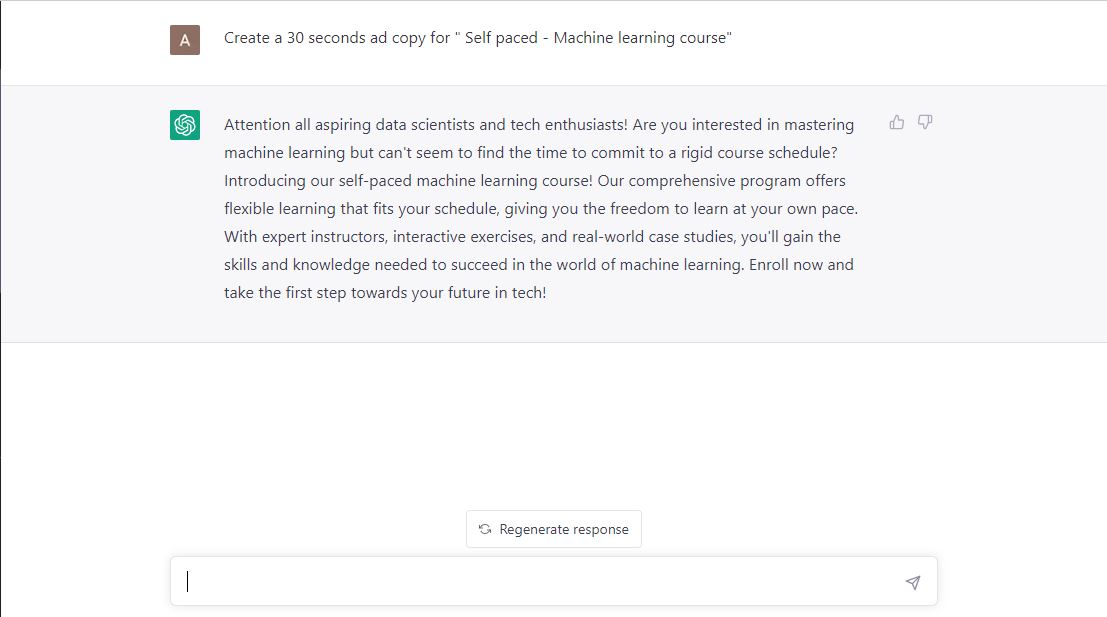
Task: Click the Regenerate response button label
Action: pyautogui.click(x=564, y=529)
